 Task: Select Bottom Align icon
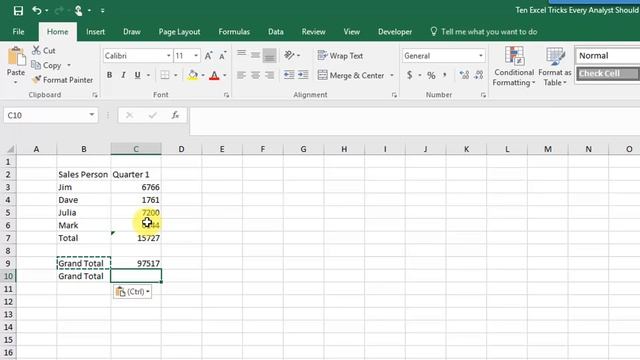(269, 56)
